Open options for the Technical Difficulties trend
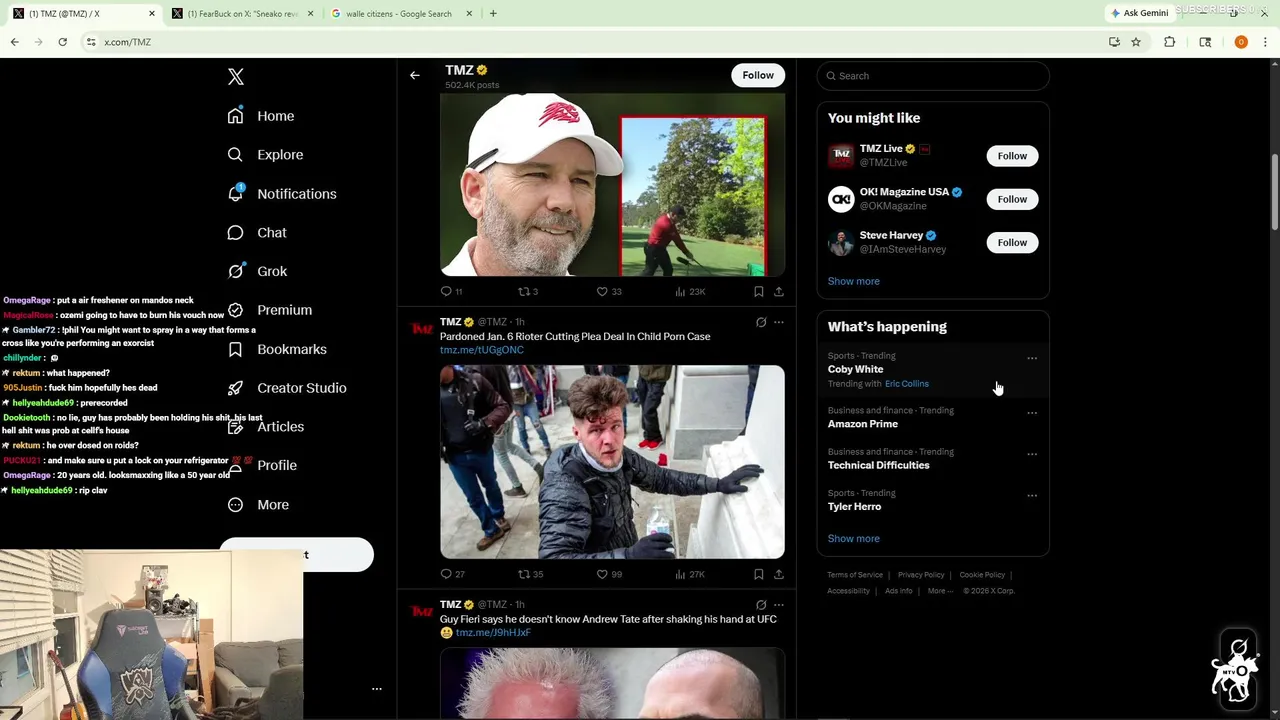 click(1032, 453)
